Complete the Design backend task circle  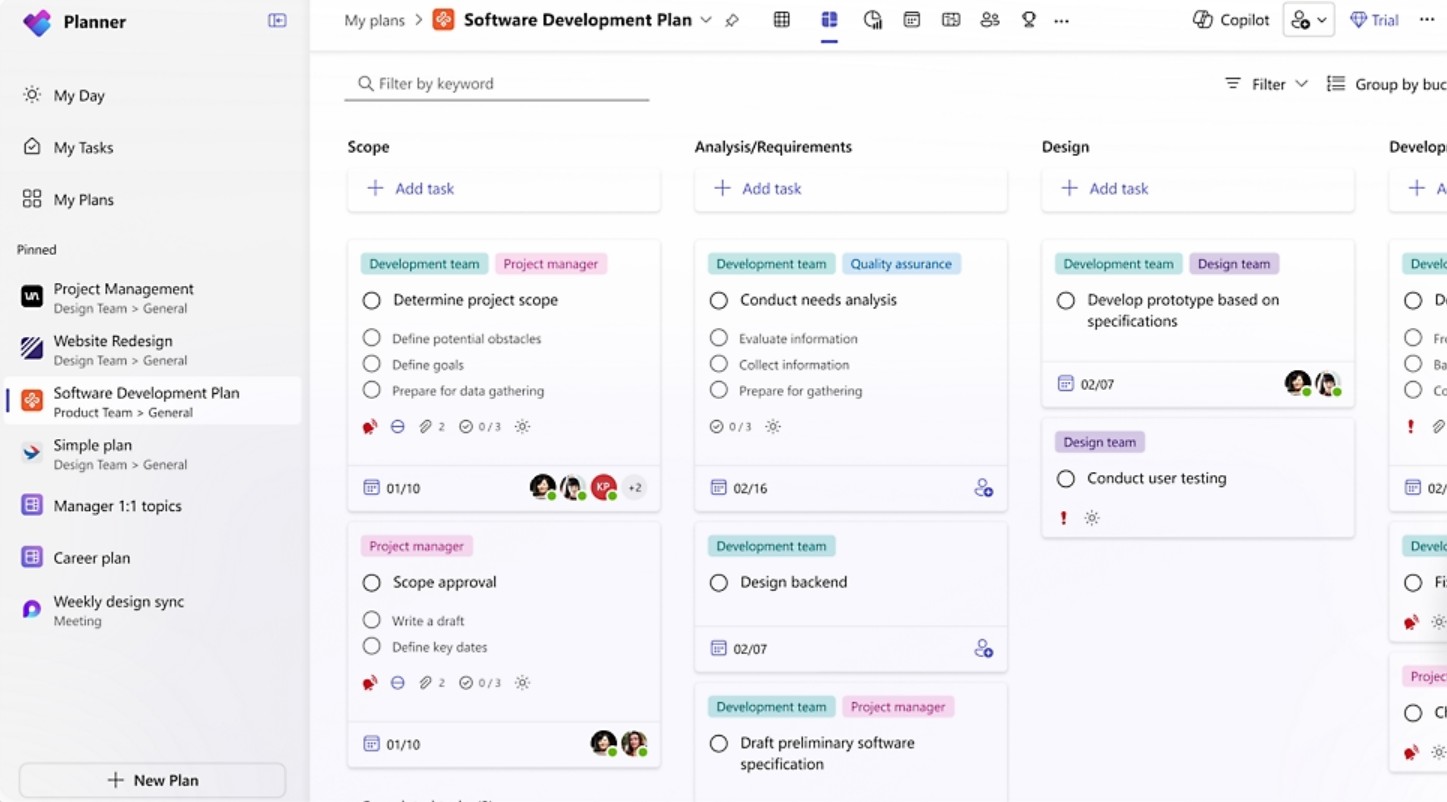(x=719, y=582)
